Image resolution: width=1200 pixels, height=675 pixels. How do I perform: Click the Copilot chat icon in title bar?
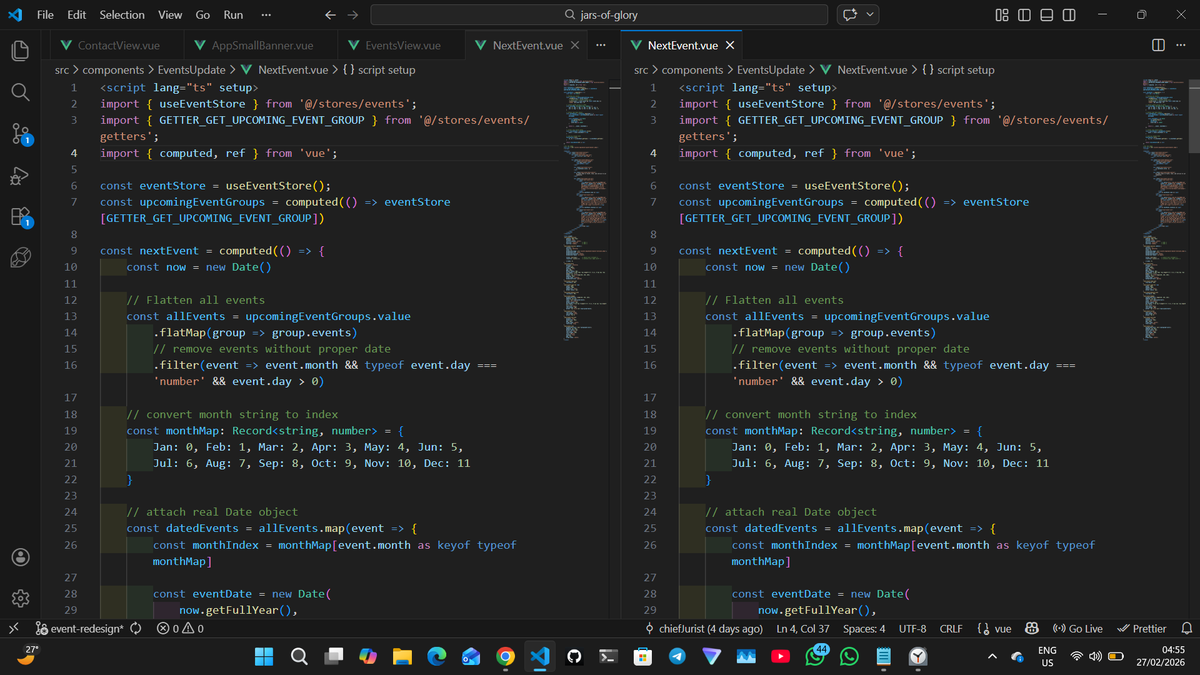point(850,15)
